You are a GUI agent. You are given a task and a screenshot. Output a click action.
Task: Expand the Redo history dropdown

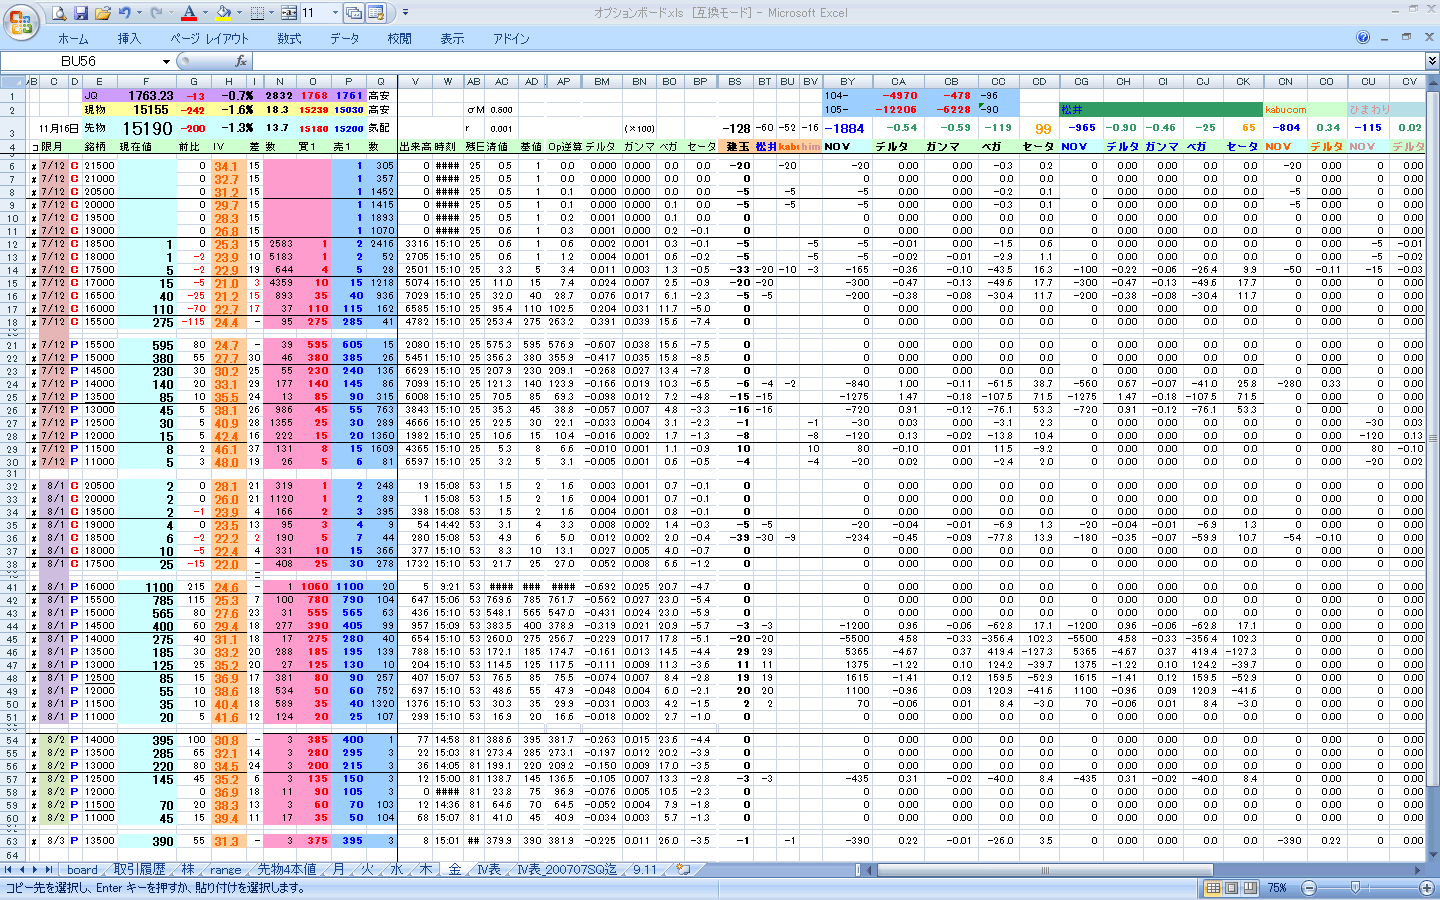pos(170,13)
